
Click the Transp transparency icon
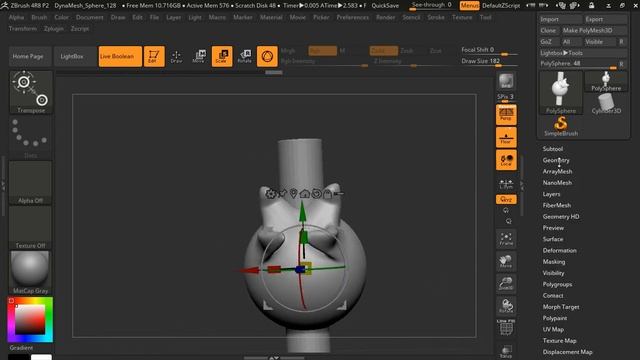pos(506,351)
